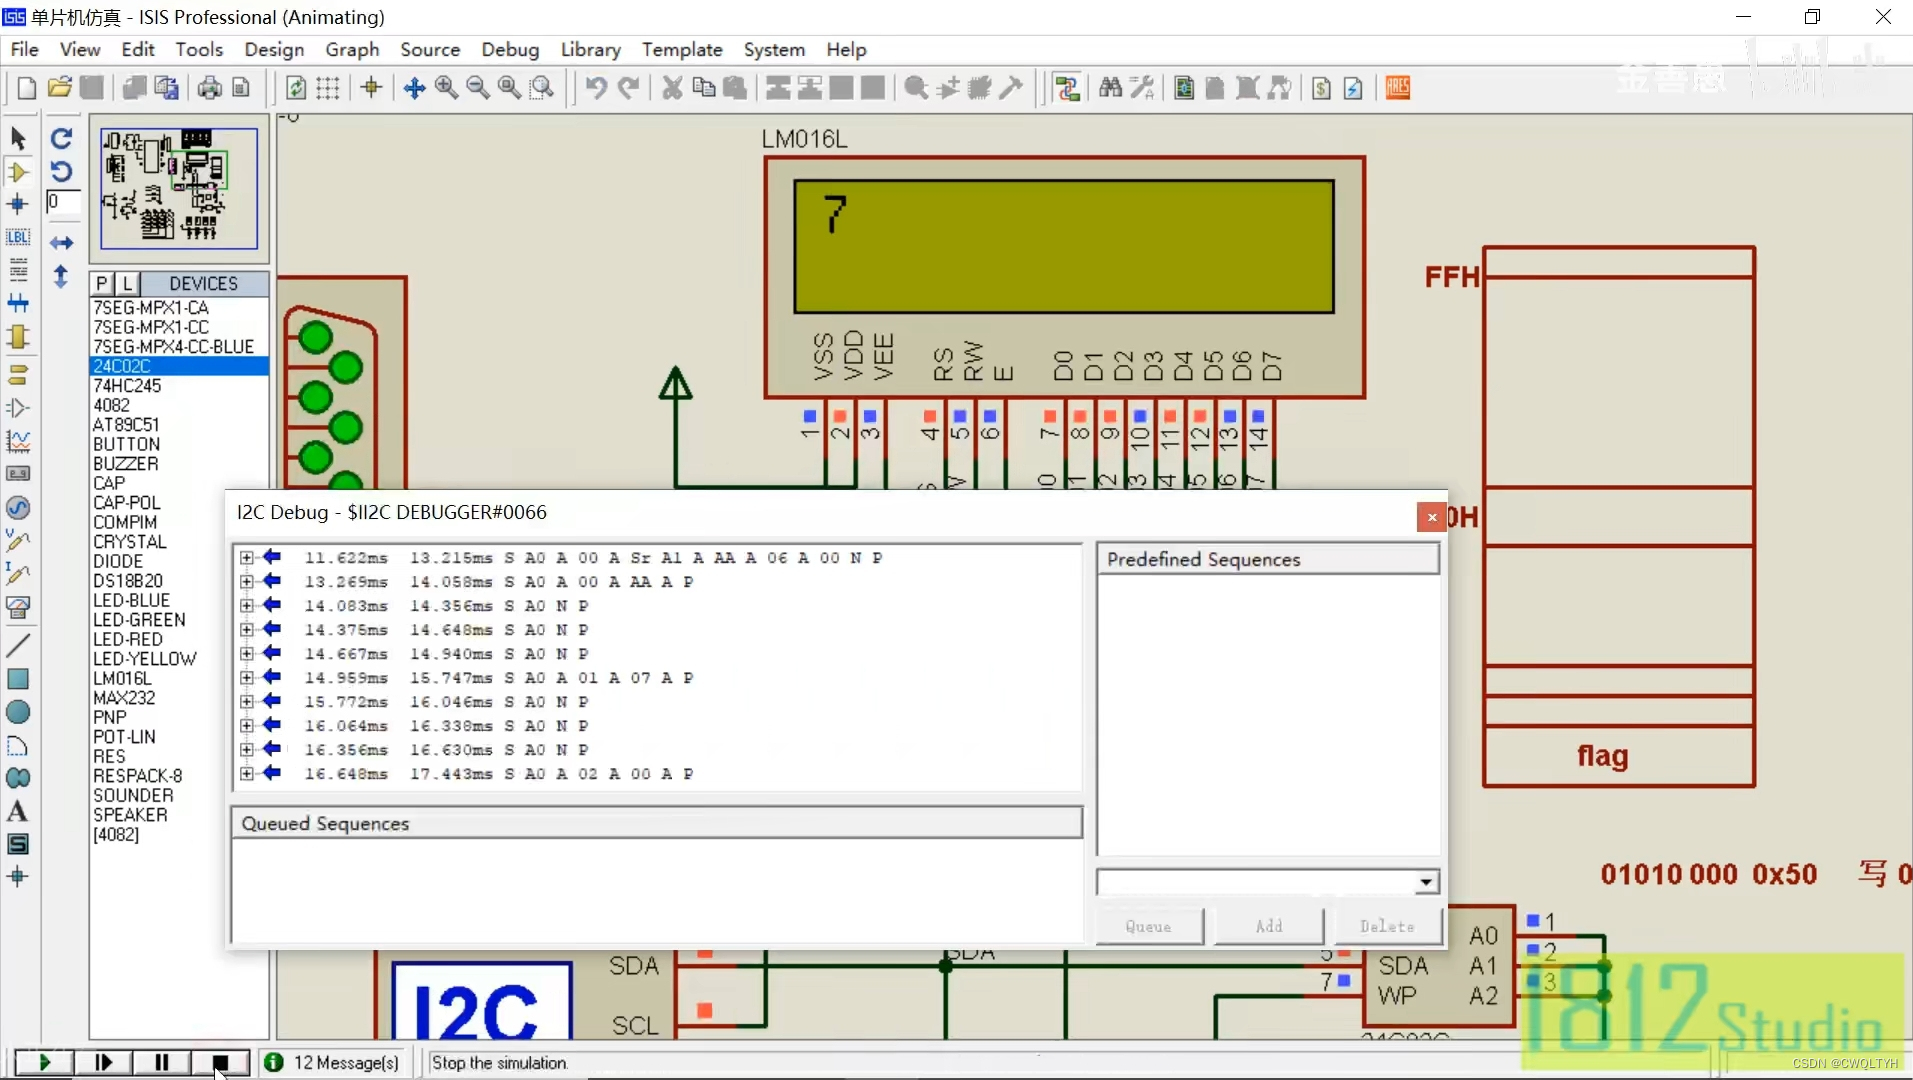Viewport: 1913px width, 1080px height.
Task: Open the Bill of Materials icon
Action: 1321,88
